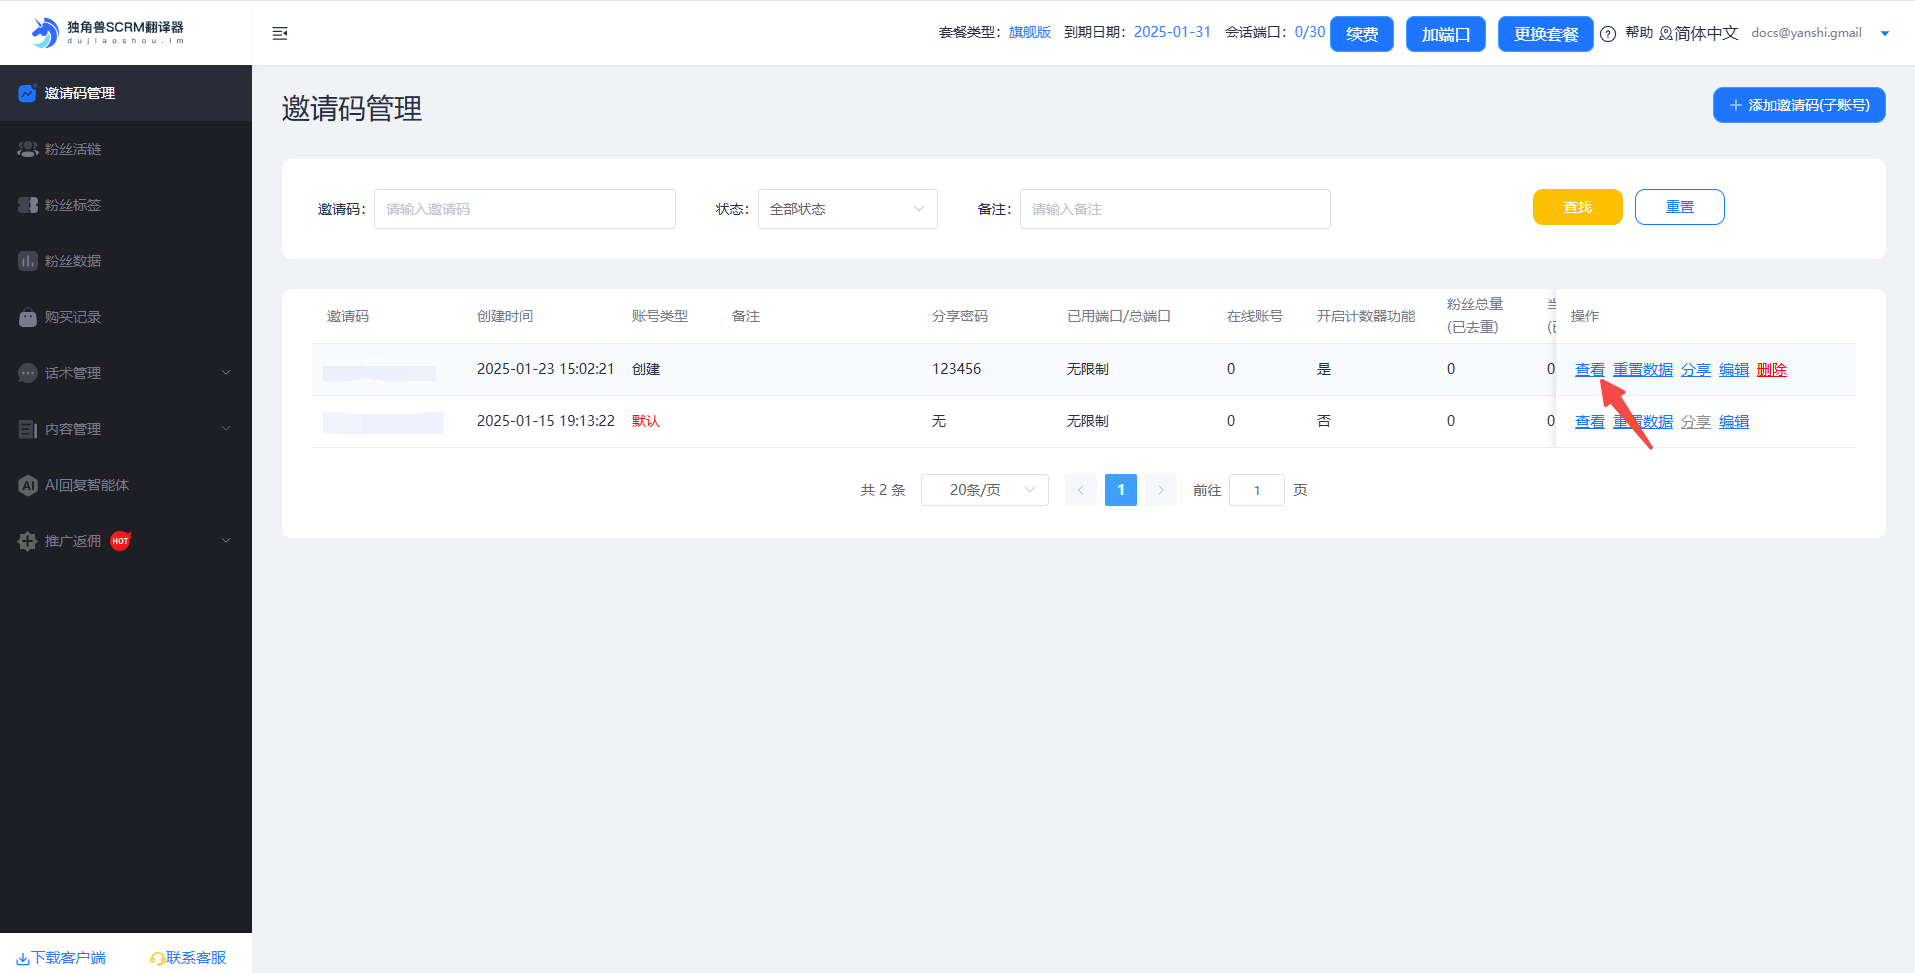The height and width of the screenshot is (973, 1915).
Task: Open 推广返佣 menu item
Action: (73, 541)
